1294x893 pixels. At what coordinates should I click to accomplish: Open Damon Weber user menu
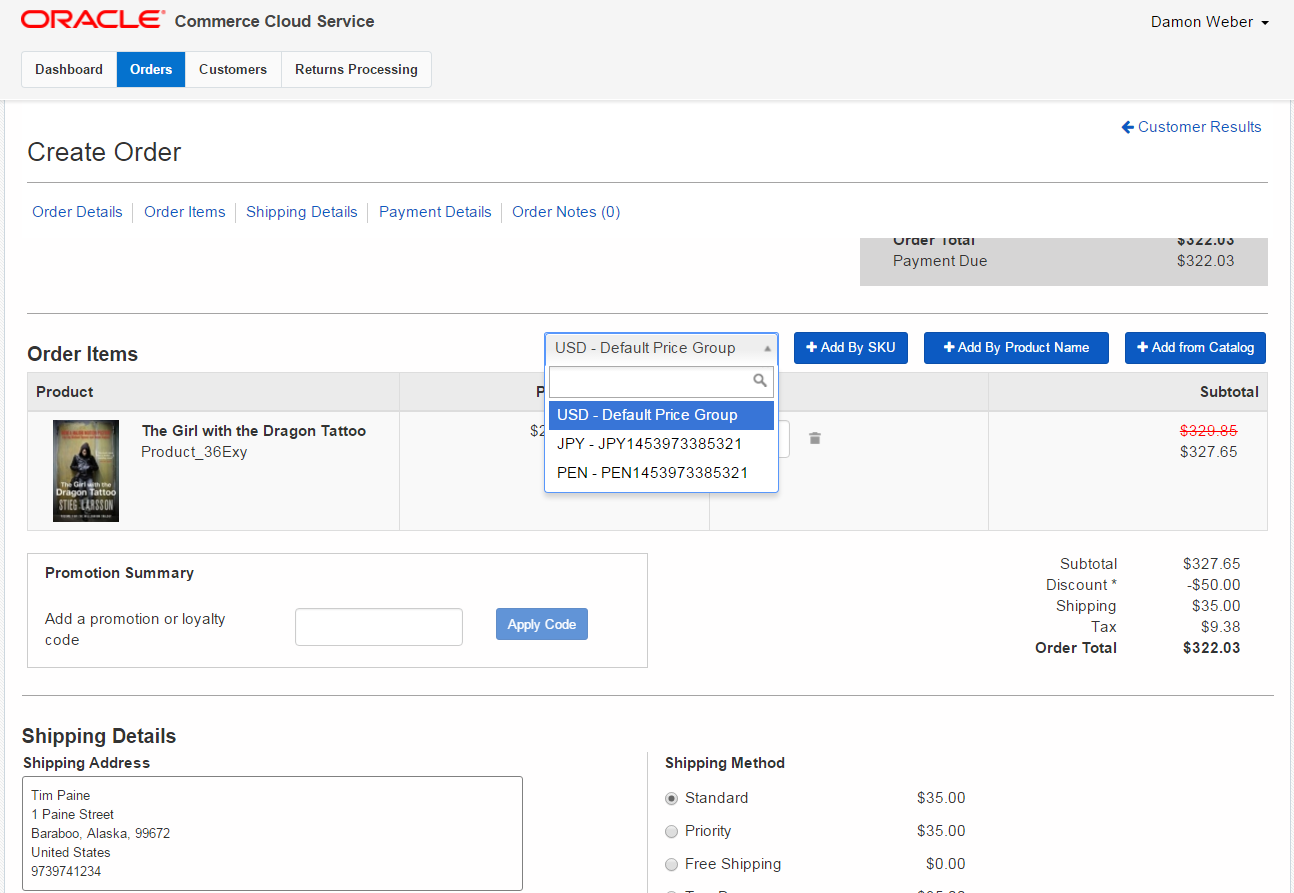click(x=1209, y=22)
